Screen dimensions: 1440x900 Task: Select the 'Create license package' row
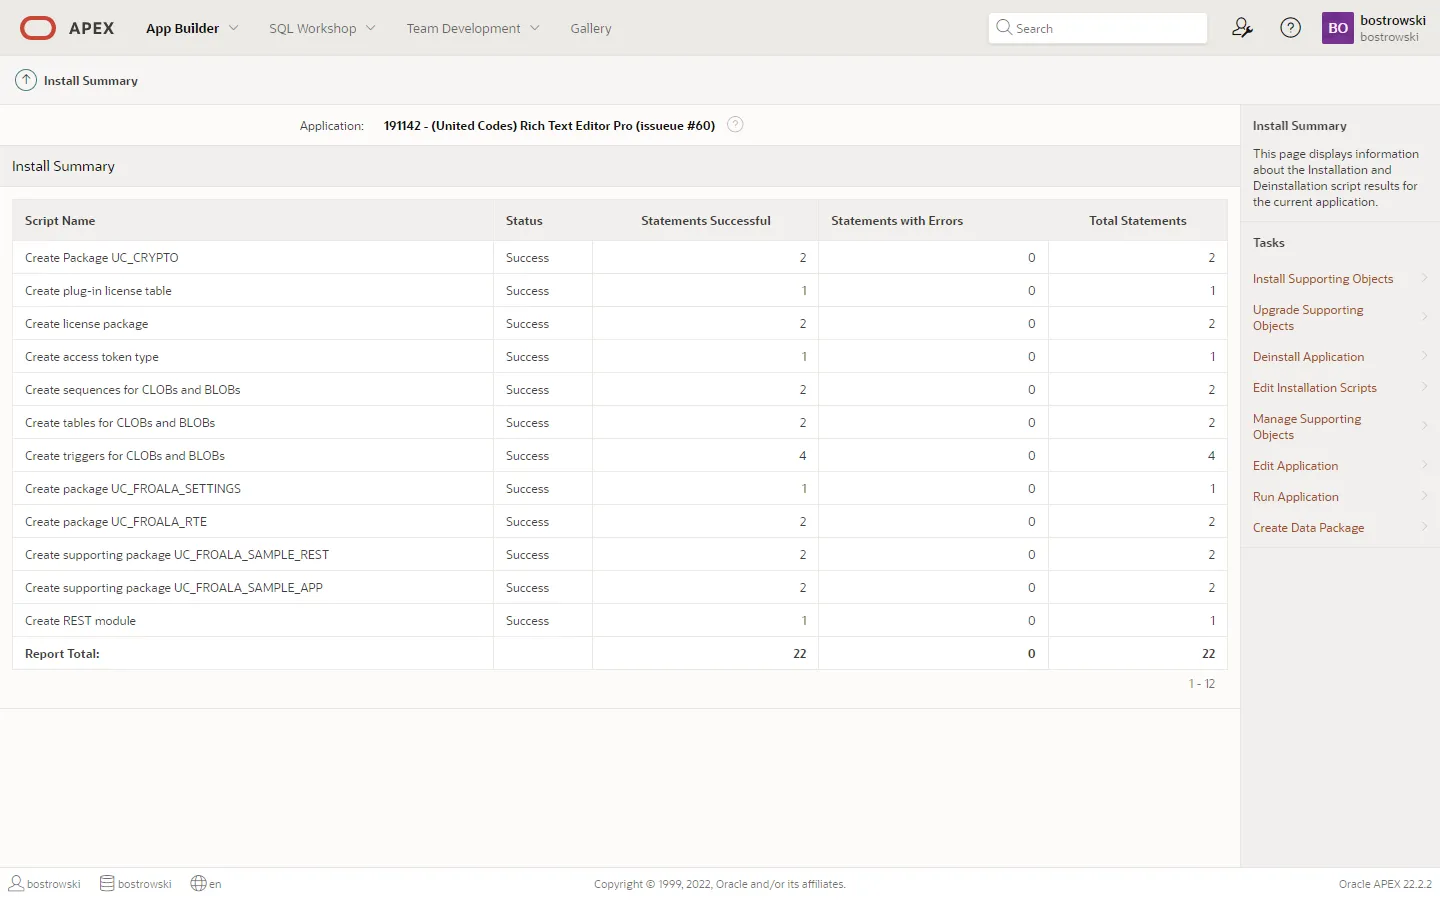point(620,323)
